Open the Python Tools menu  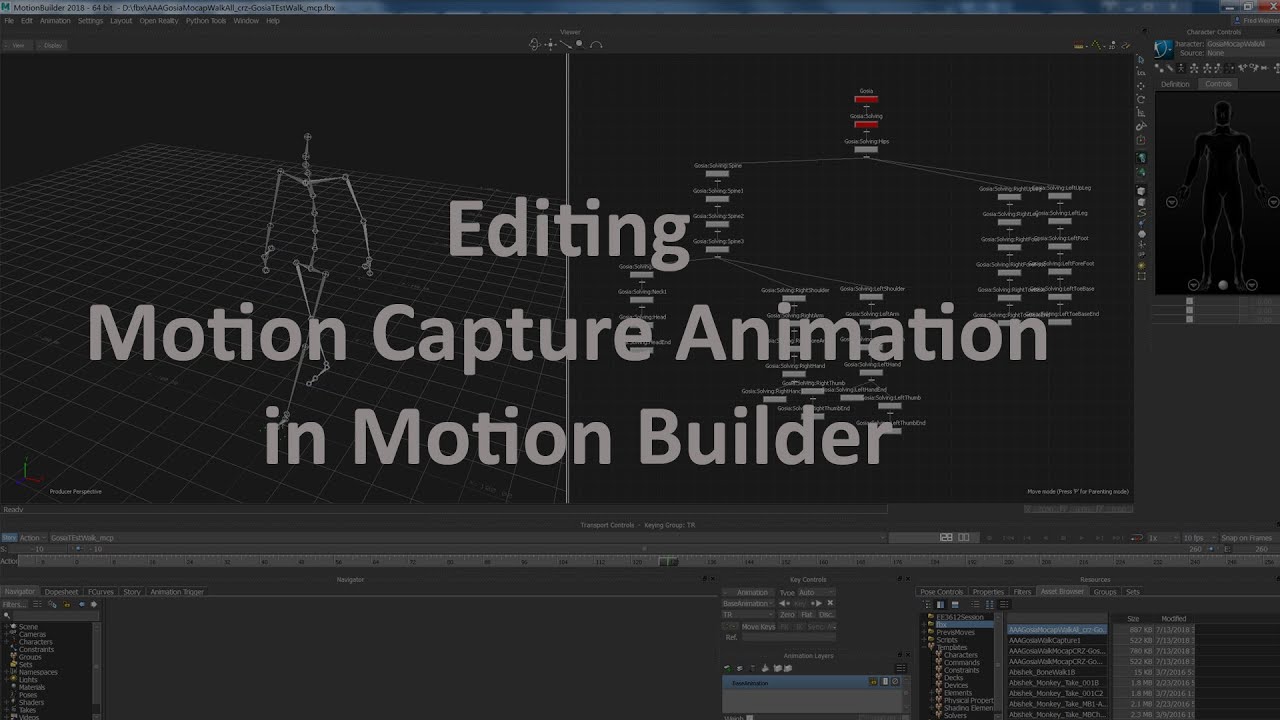tap(206, 20)
